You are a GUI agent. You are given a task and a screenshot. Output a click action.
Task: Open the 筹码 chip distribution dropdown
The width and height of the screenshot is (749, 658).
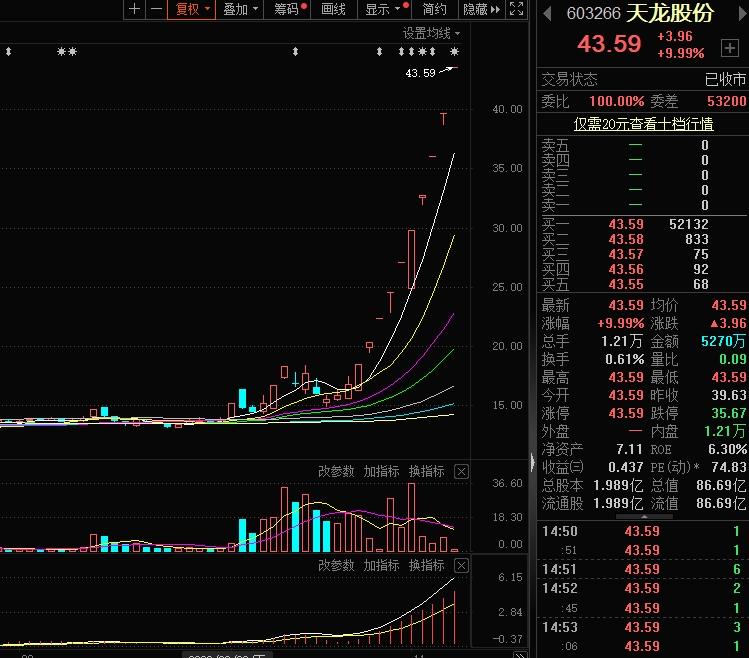290,10
